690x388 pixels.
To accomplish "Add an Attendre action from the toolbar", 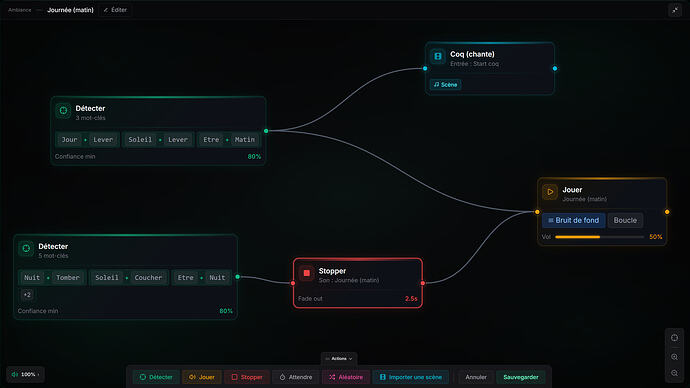I will pos(296,377).
